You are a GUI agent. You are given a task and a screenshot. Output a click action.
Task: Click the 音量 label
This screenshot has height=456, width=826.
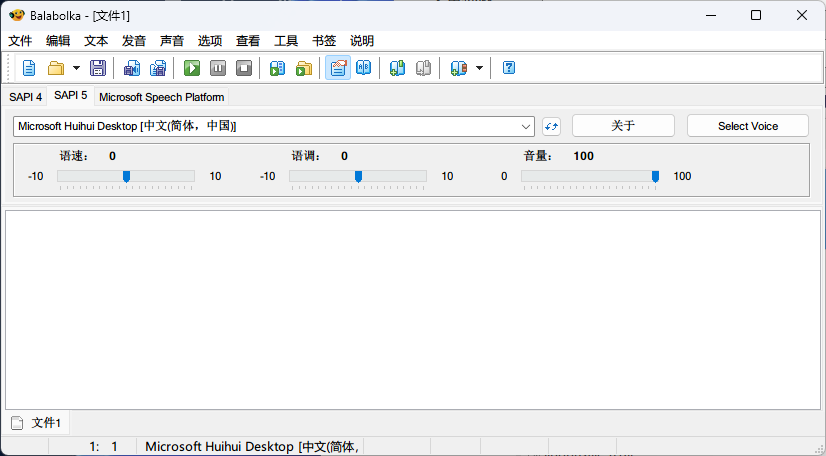click(538, 156)
